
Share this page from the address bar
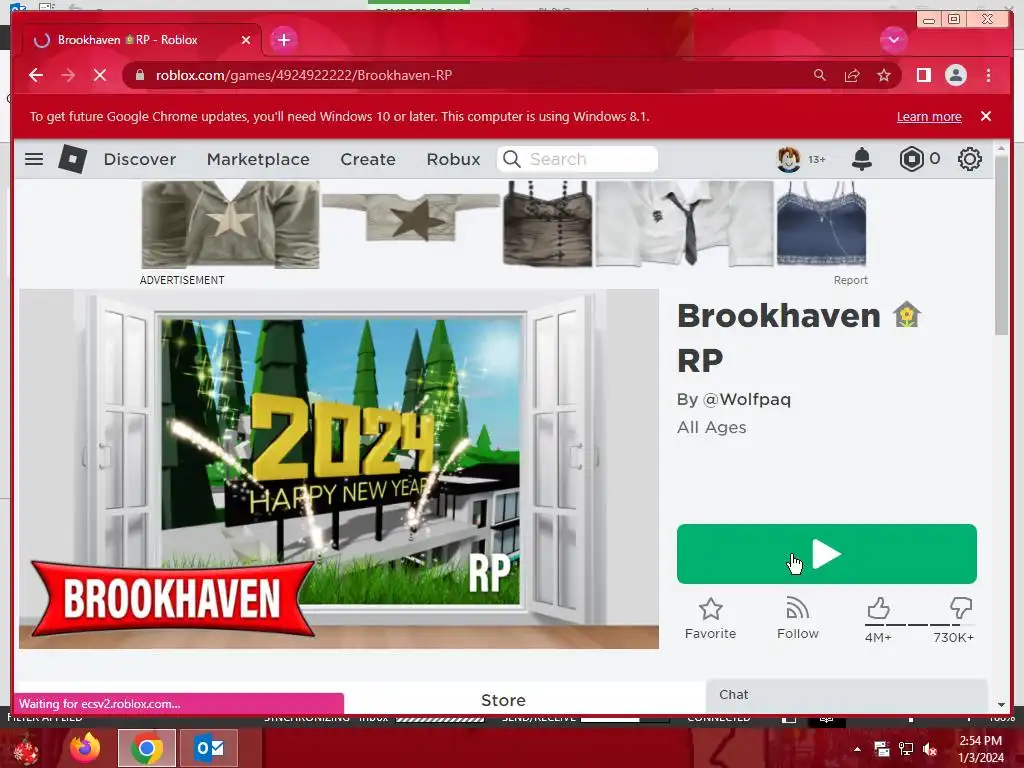tap(852, 75)
